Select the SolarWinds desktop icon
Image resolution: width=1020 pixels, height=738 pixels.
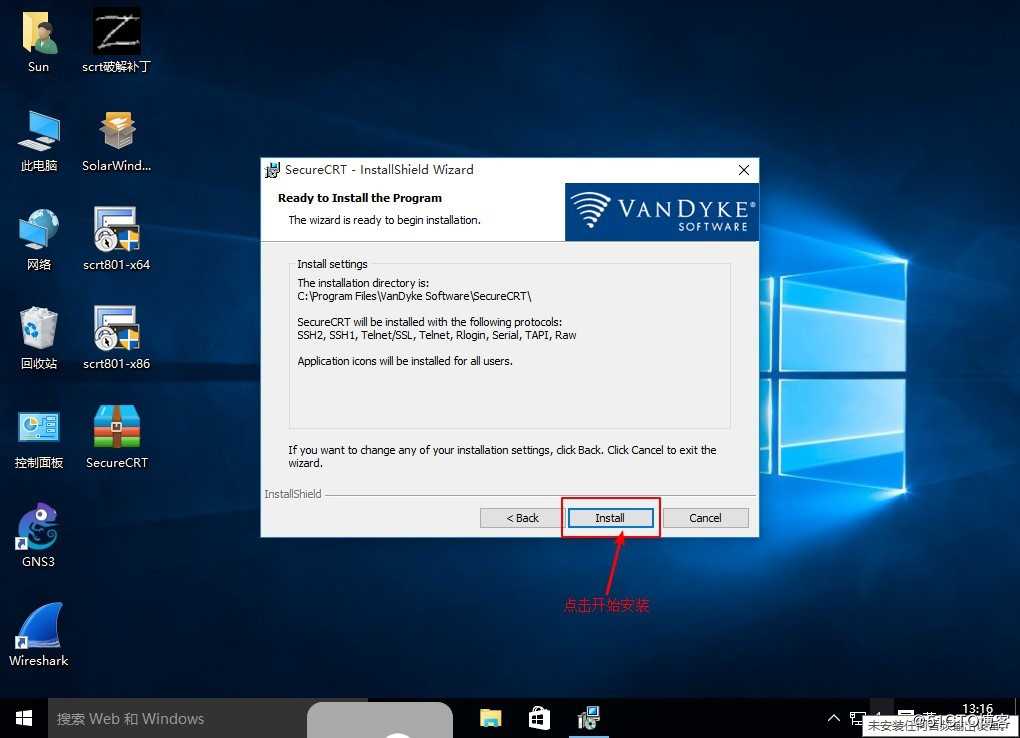[116, 140]
